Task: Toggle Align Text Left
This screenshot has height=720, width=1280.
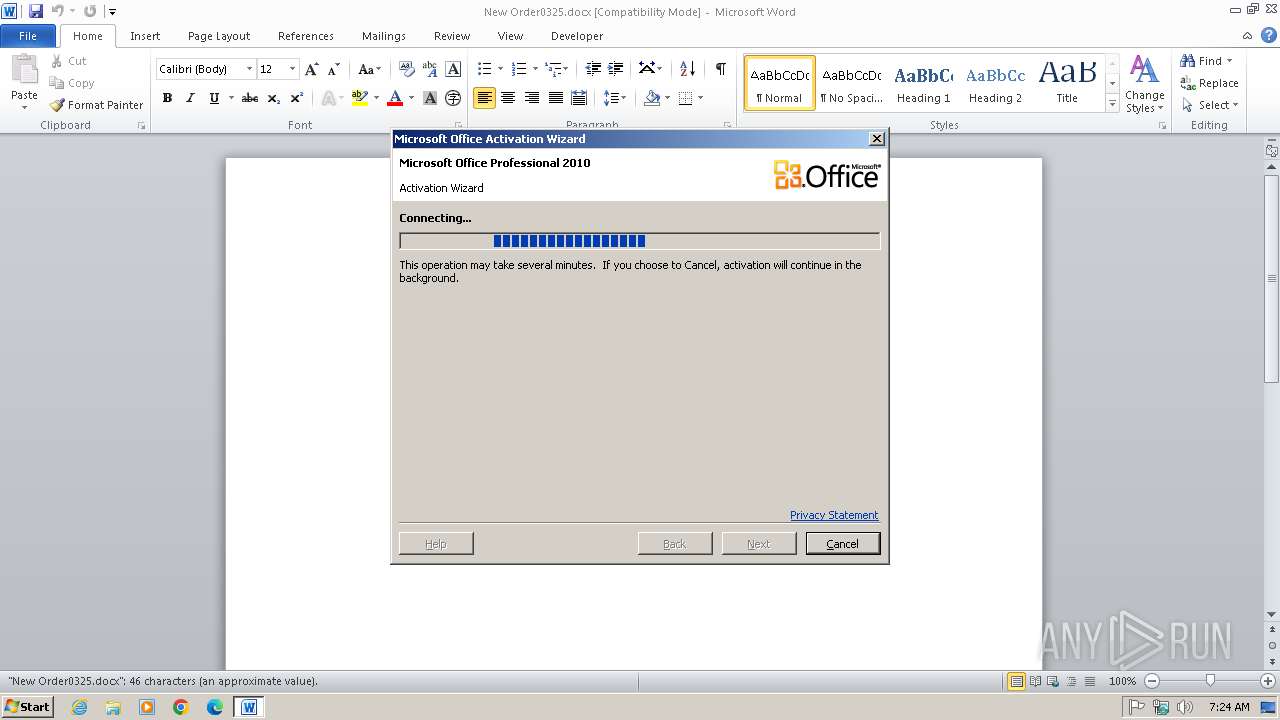Action: tap(485, 98)
